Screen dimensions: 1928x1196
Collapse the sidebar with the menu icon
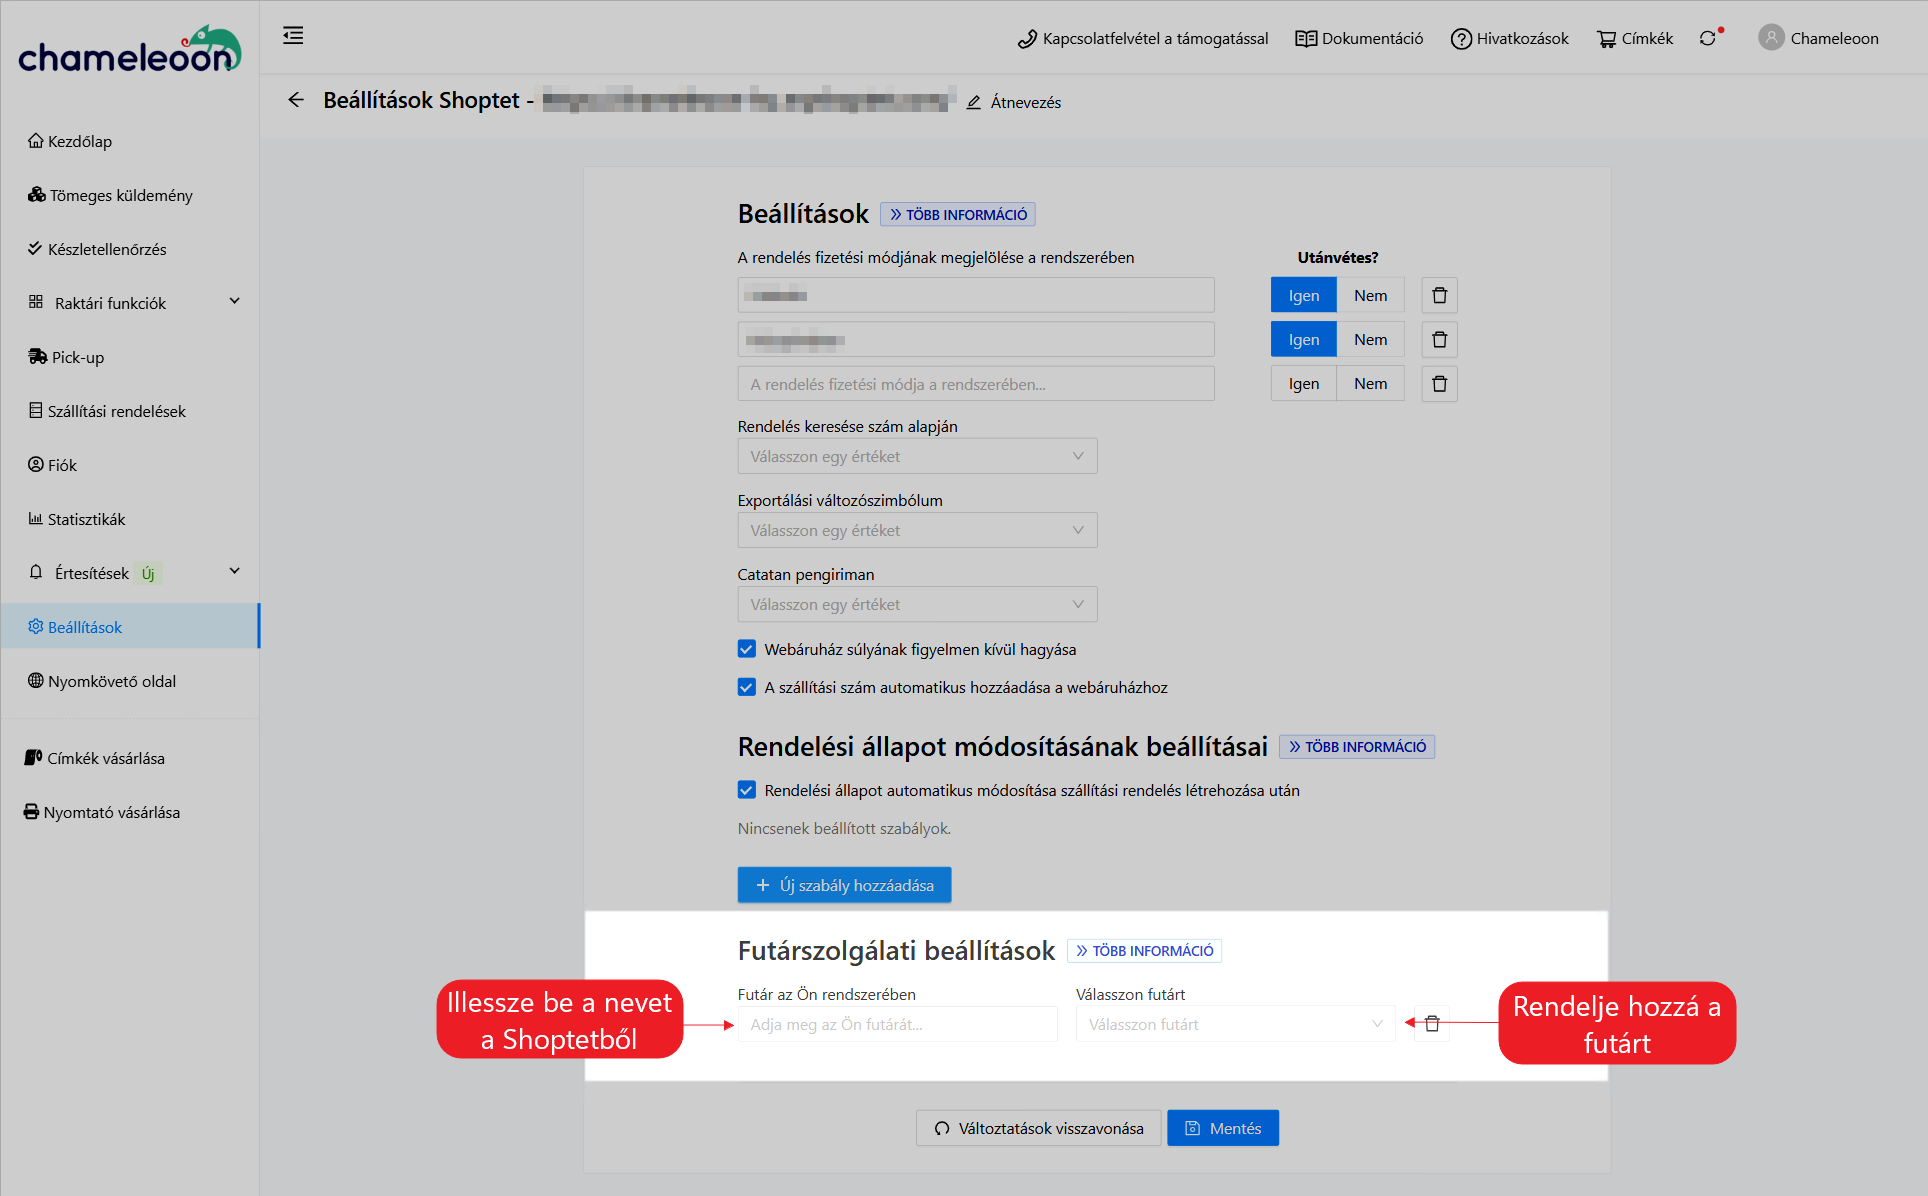click(x=293, y=36)
